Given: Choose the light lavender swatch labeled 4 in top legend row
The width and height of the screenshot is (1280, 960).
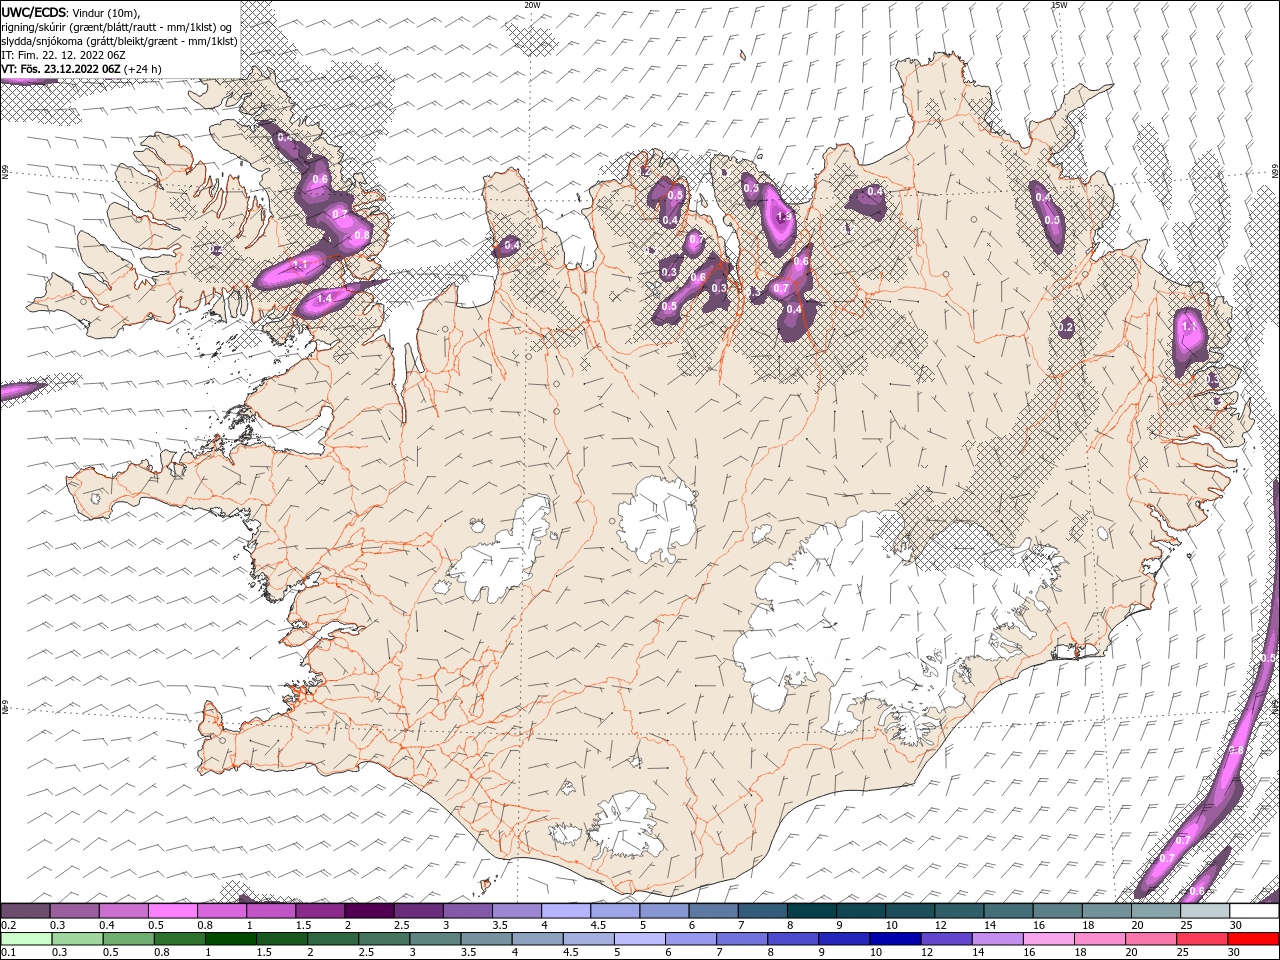Looking at the screenshot, I should [564, 911].
